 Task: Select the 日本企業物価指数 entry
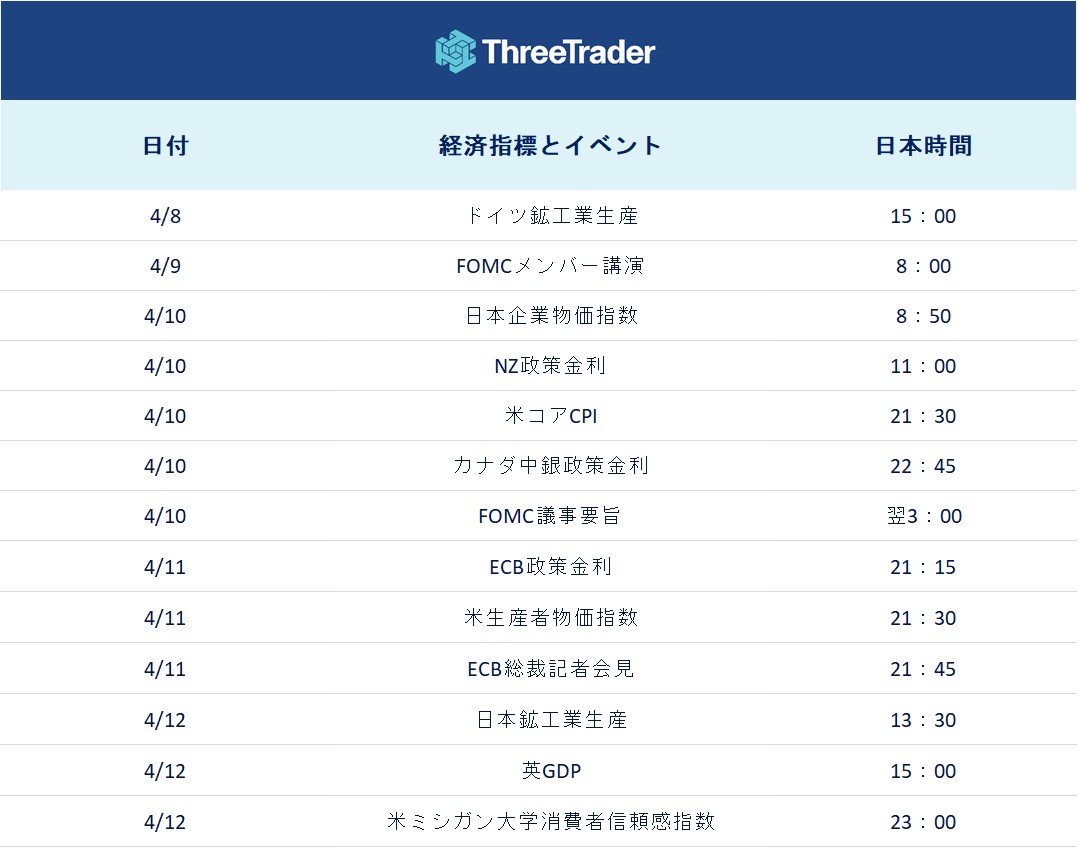pos(551,316)
